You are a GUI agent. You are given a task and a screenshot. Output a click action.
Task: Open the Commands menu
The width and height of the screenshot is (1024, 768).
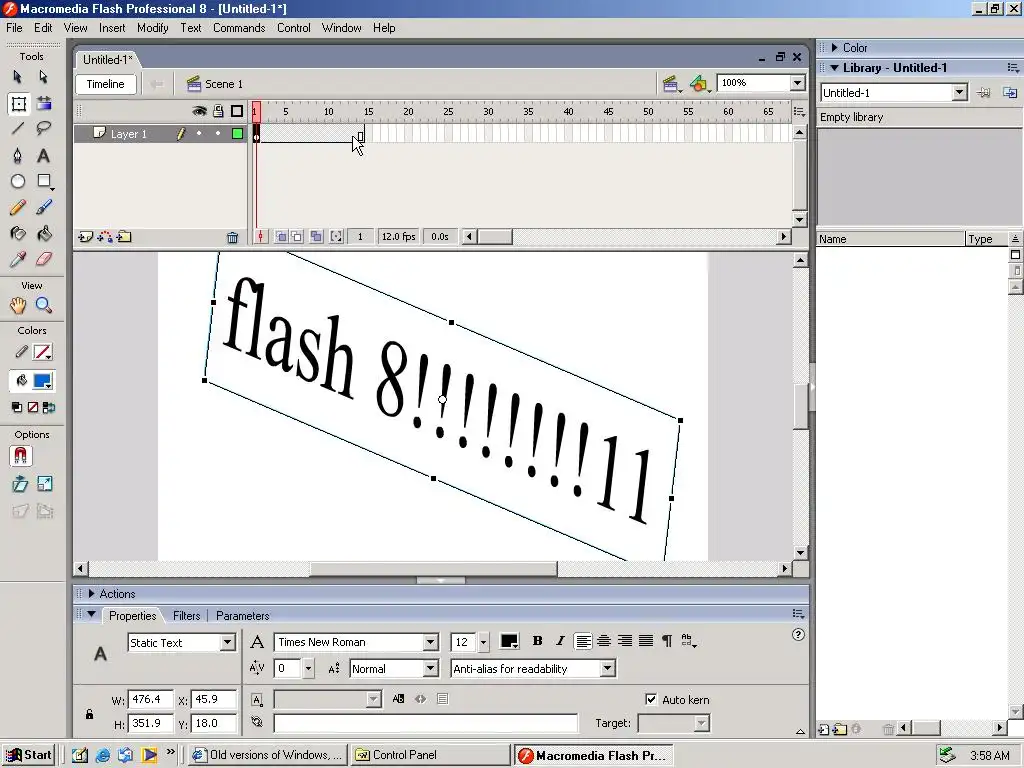(239, 28)
